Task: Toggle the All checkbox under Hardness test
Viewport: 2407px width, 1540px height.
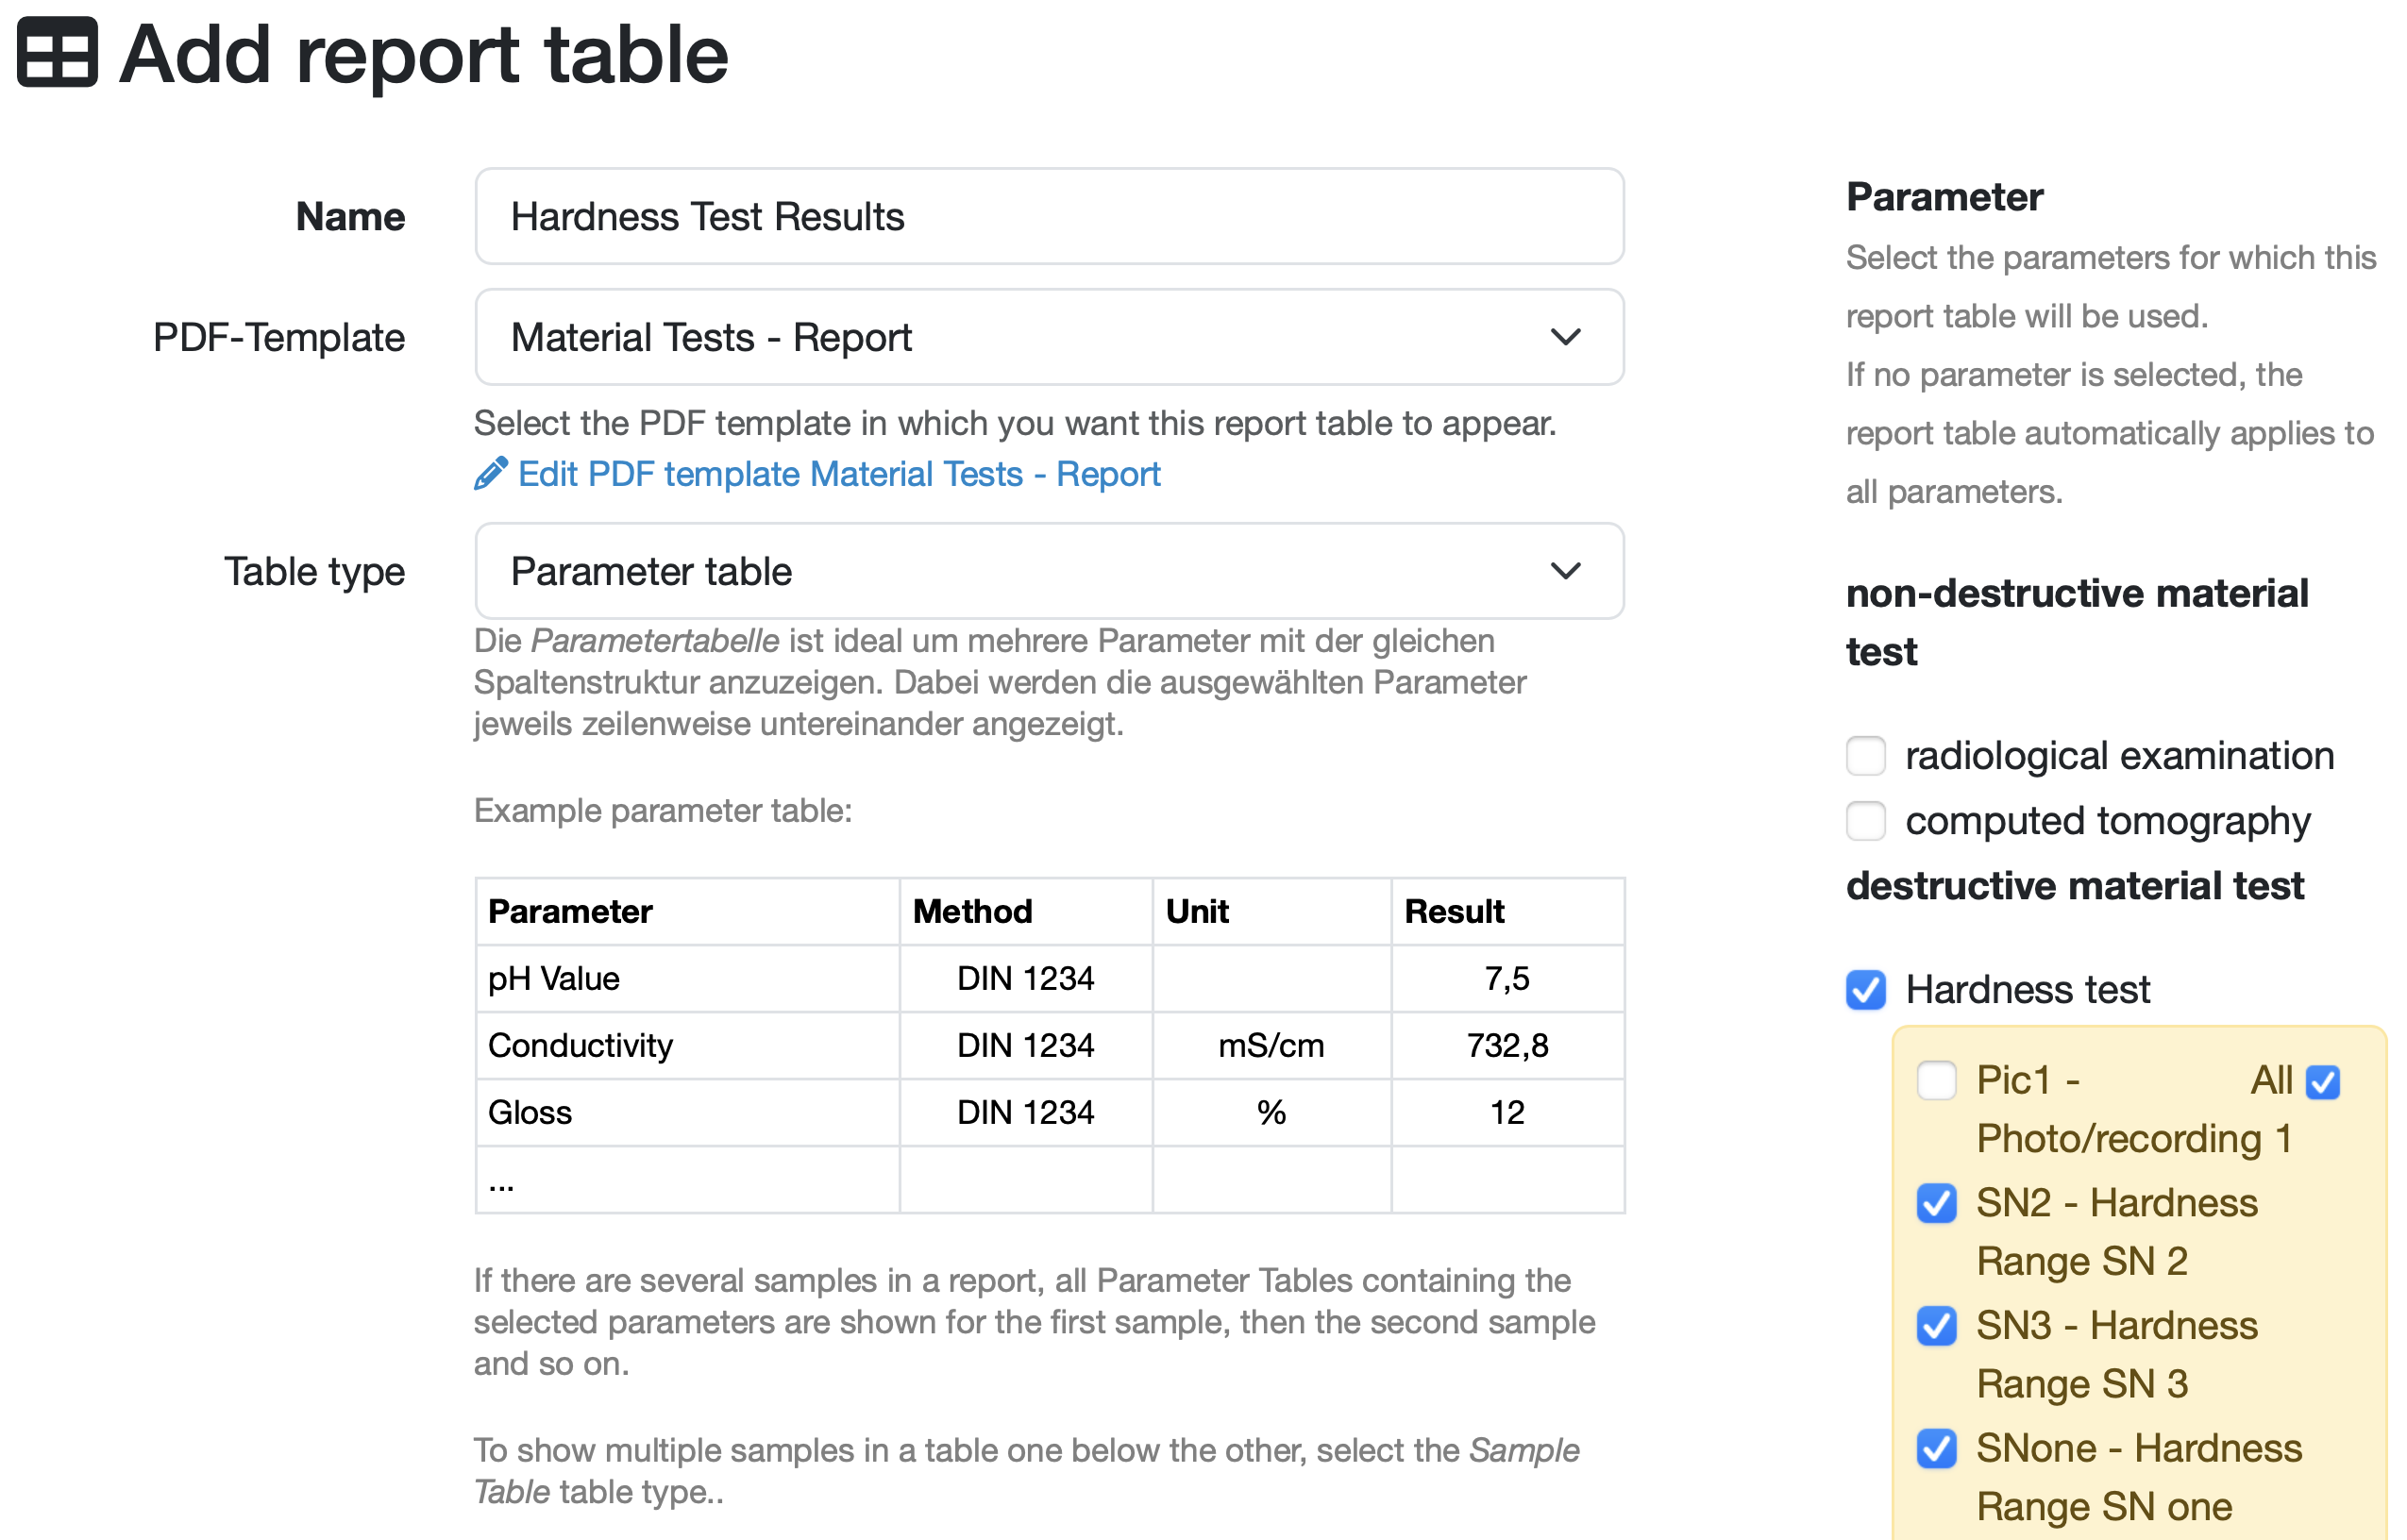Action: coord(2323,1082)
